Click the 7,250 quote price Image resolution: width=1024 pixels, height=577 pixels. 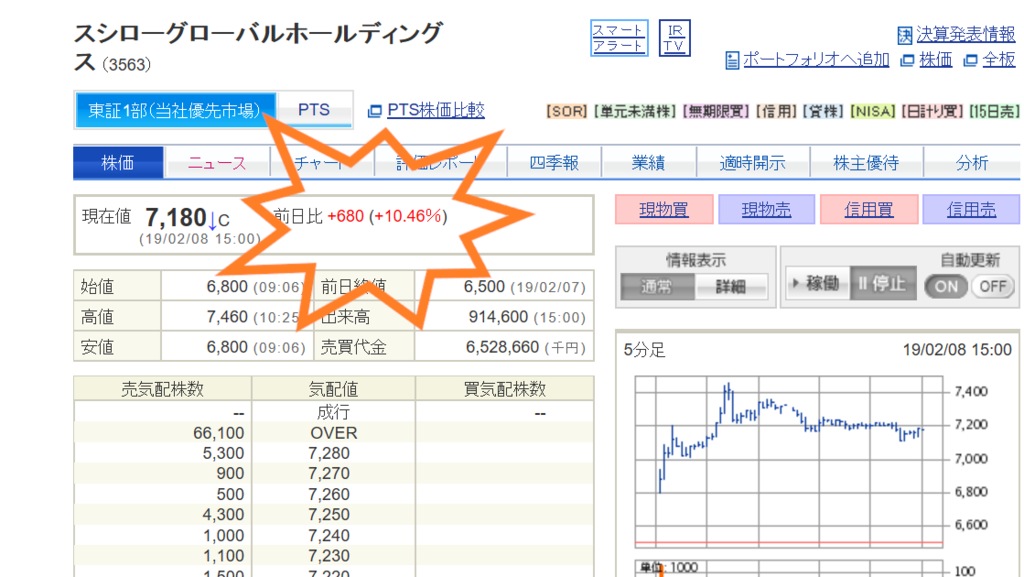329,514
